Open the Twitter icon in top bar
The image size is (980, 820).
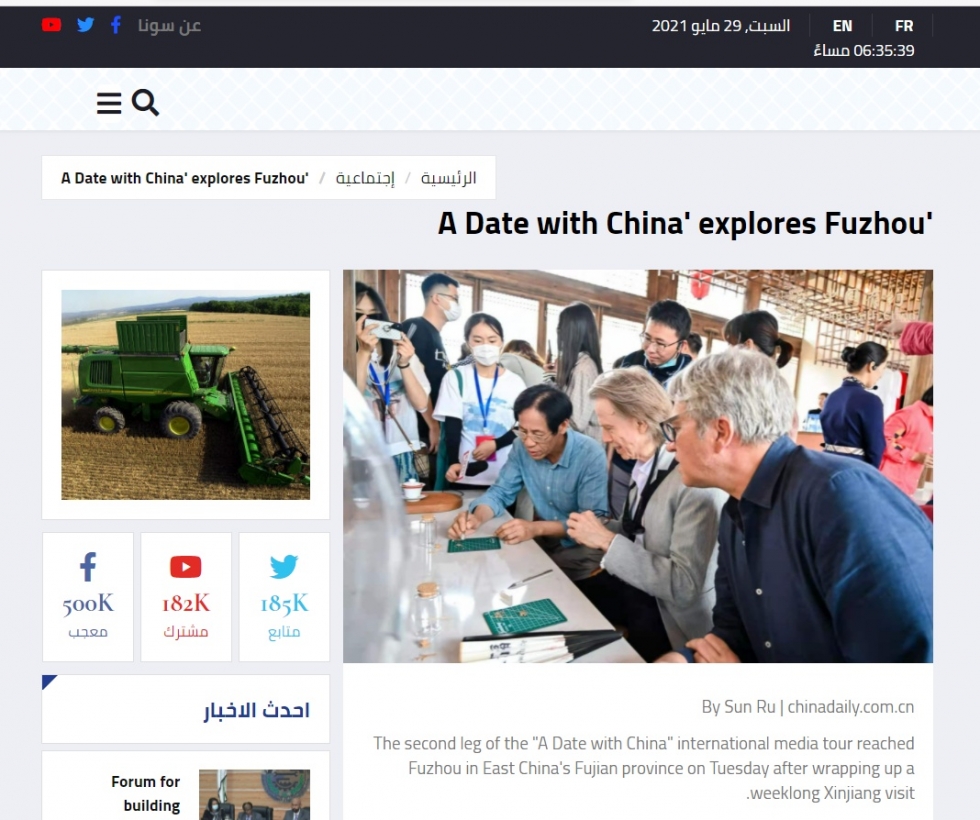click(x=86, y=25)
